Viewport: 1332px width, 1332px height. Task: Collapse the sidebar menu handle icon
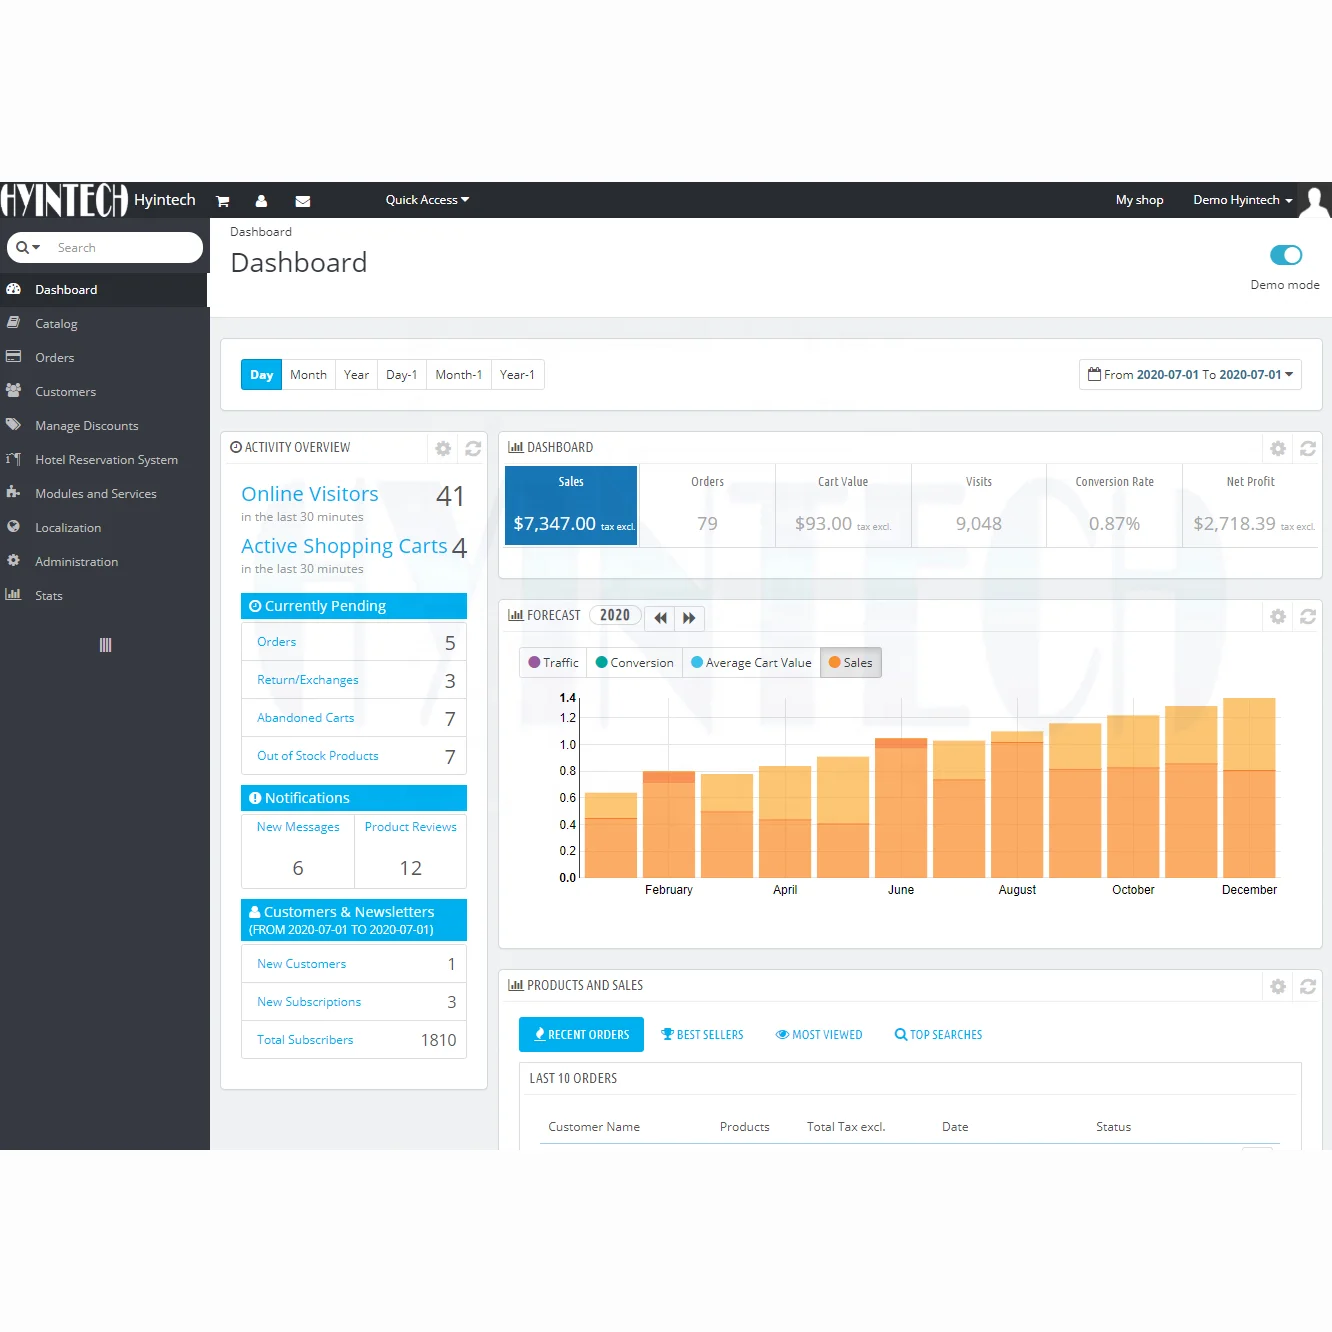(x=105, y=645)
